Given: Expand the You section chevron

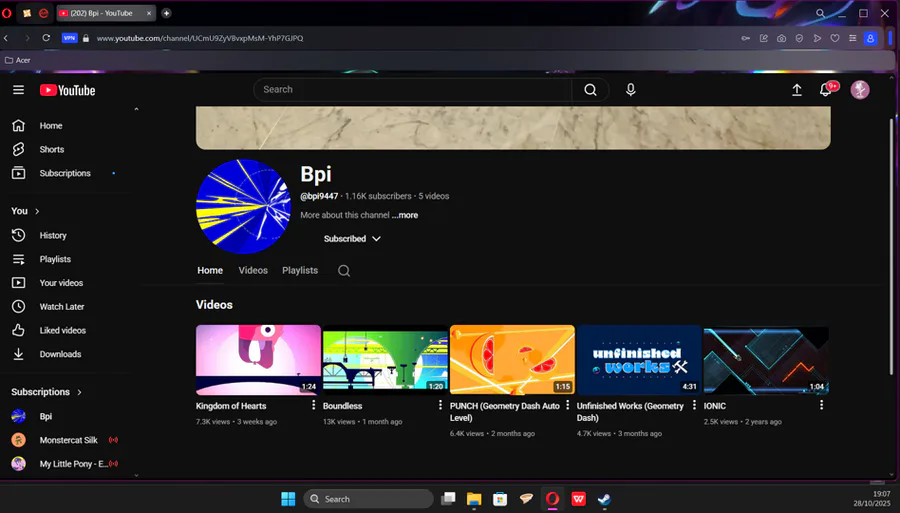Looking at the screenshot, I should 37,211.
